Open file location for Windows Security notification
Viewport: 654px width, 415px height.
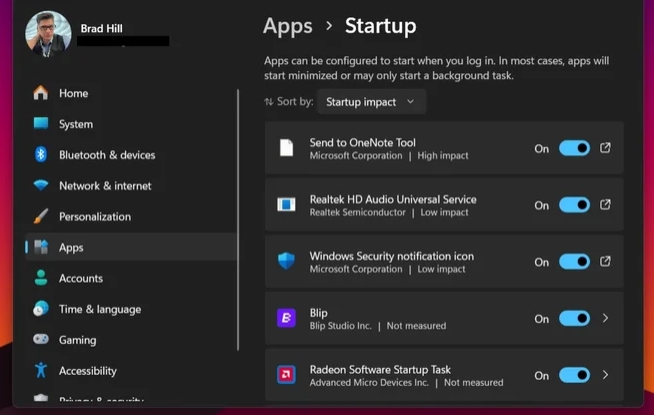[x=605, y=261]
